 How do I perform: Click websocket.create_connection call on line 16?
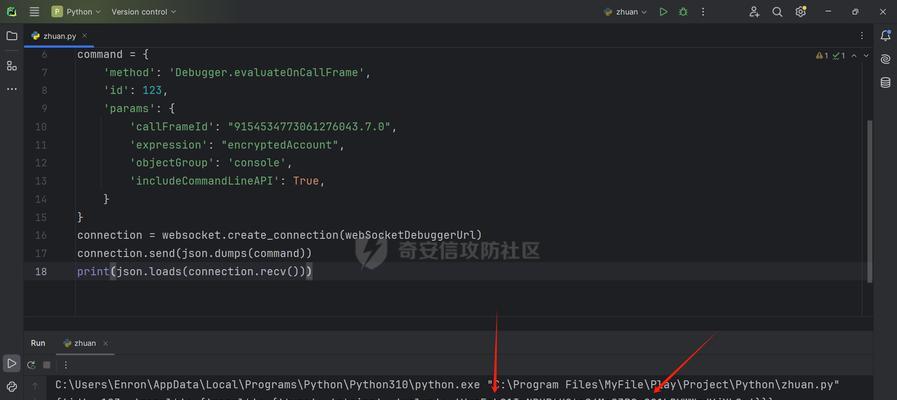[x=322, y=235]
